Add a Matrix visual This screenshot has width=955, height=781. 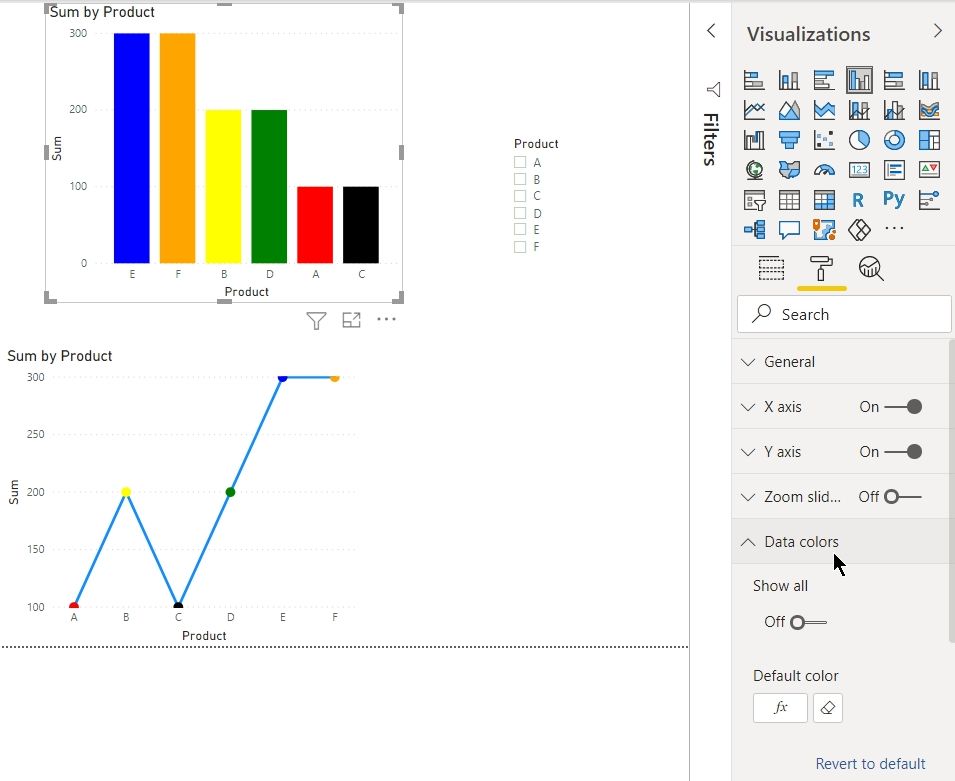click(x=824, y=200)
